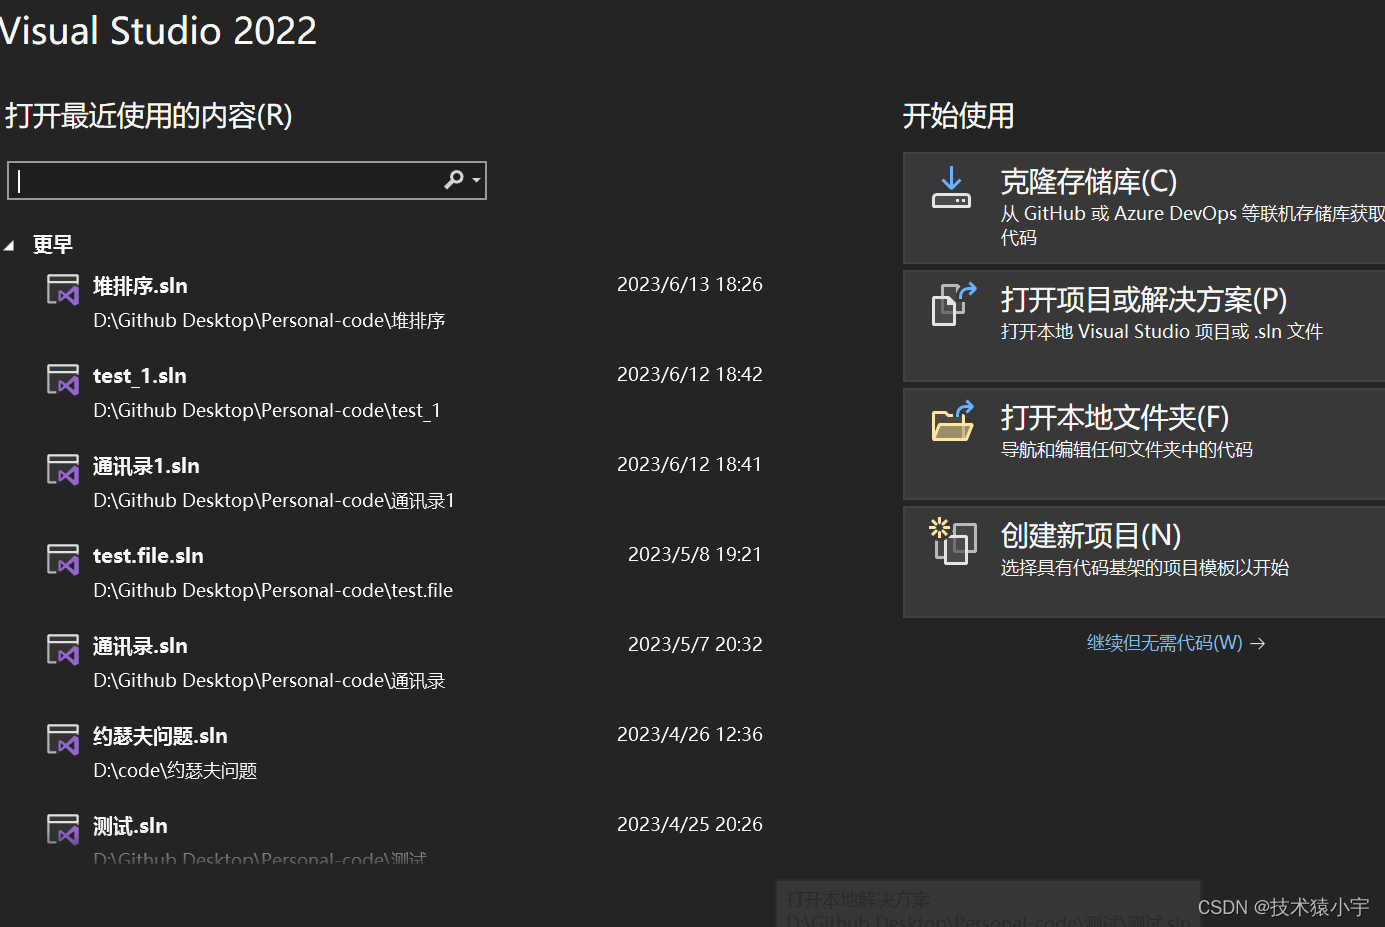Click the path ending Personal-code\堆排序
This screenshot has width=1385, height=927.
[269, 321]
